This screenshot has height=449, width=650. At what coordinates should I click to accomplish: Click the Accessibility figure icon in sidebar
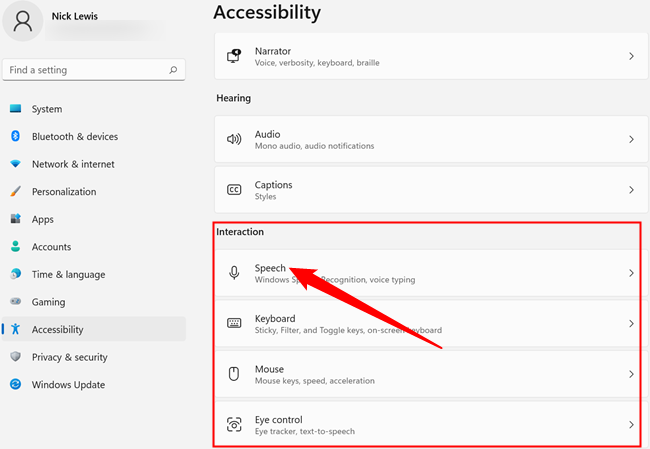click(x=15, y=329)
